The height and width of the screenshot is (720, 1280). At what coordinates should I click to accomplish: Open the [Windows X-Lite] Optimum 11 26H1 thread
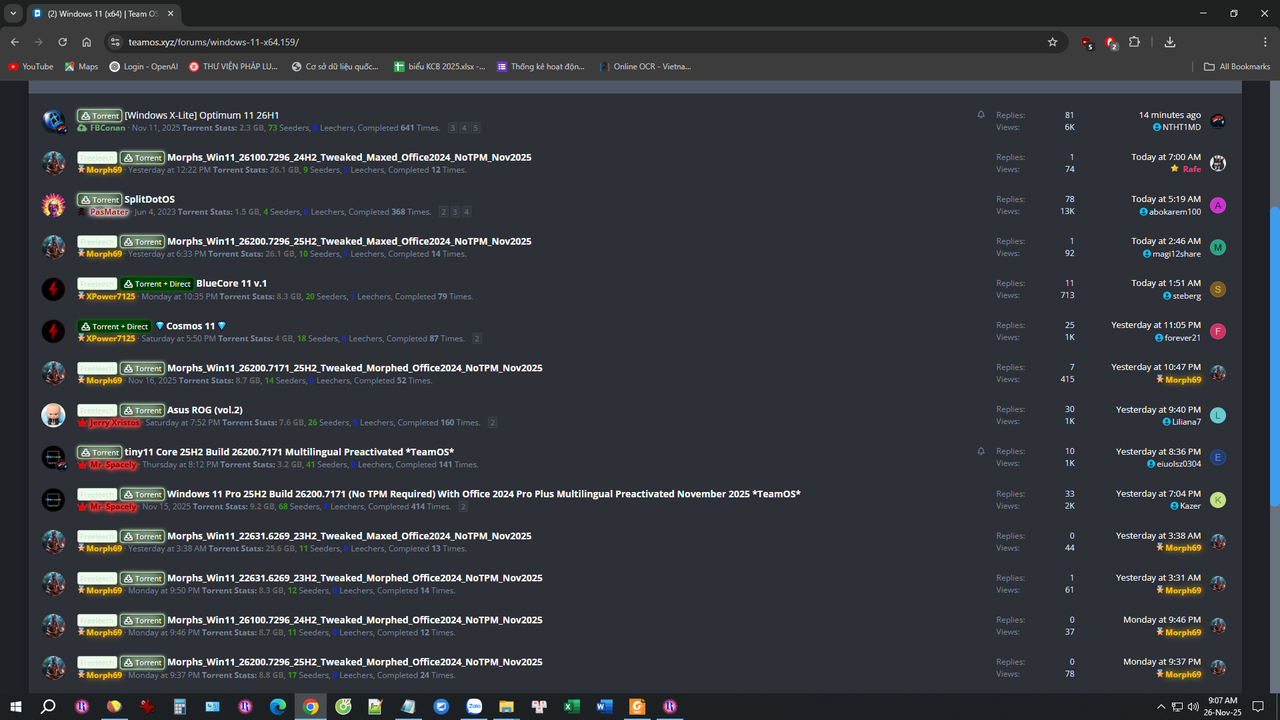pos(201,115)
